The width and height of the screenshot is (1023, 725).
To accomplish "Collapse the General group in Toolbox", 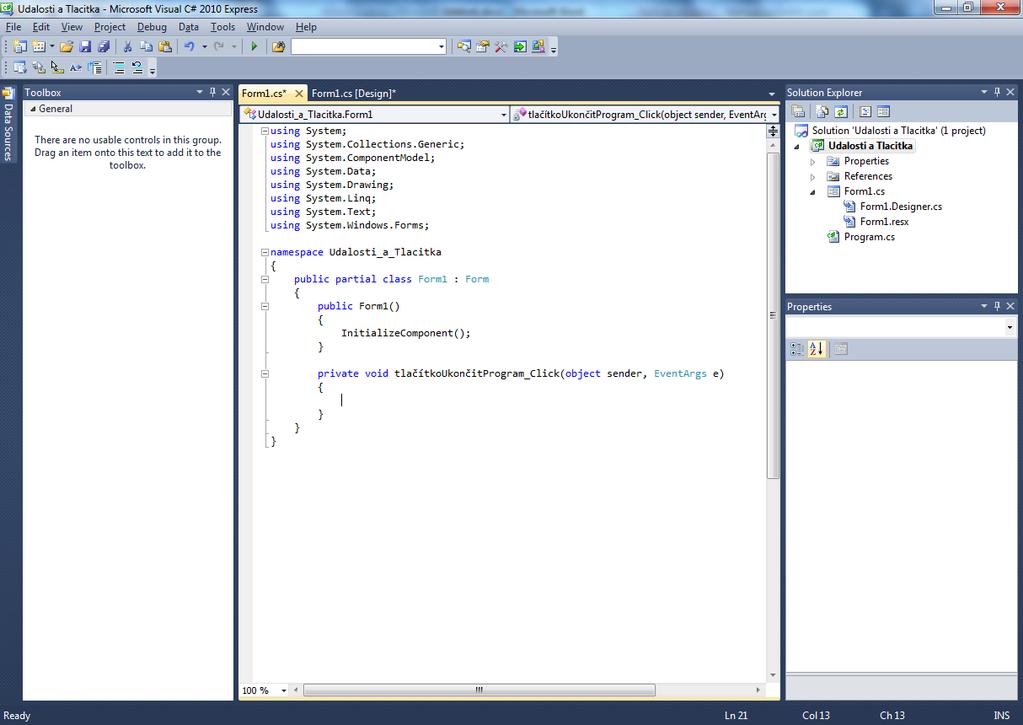I will click(33, 109).
